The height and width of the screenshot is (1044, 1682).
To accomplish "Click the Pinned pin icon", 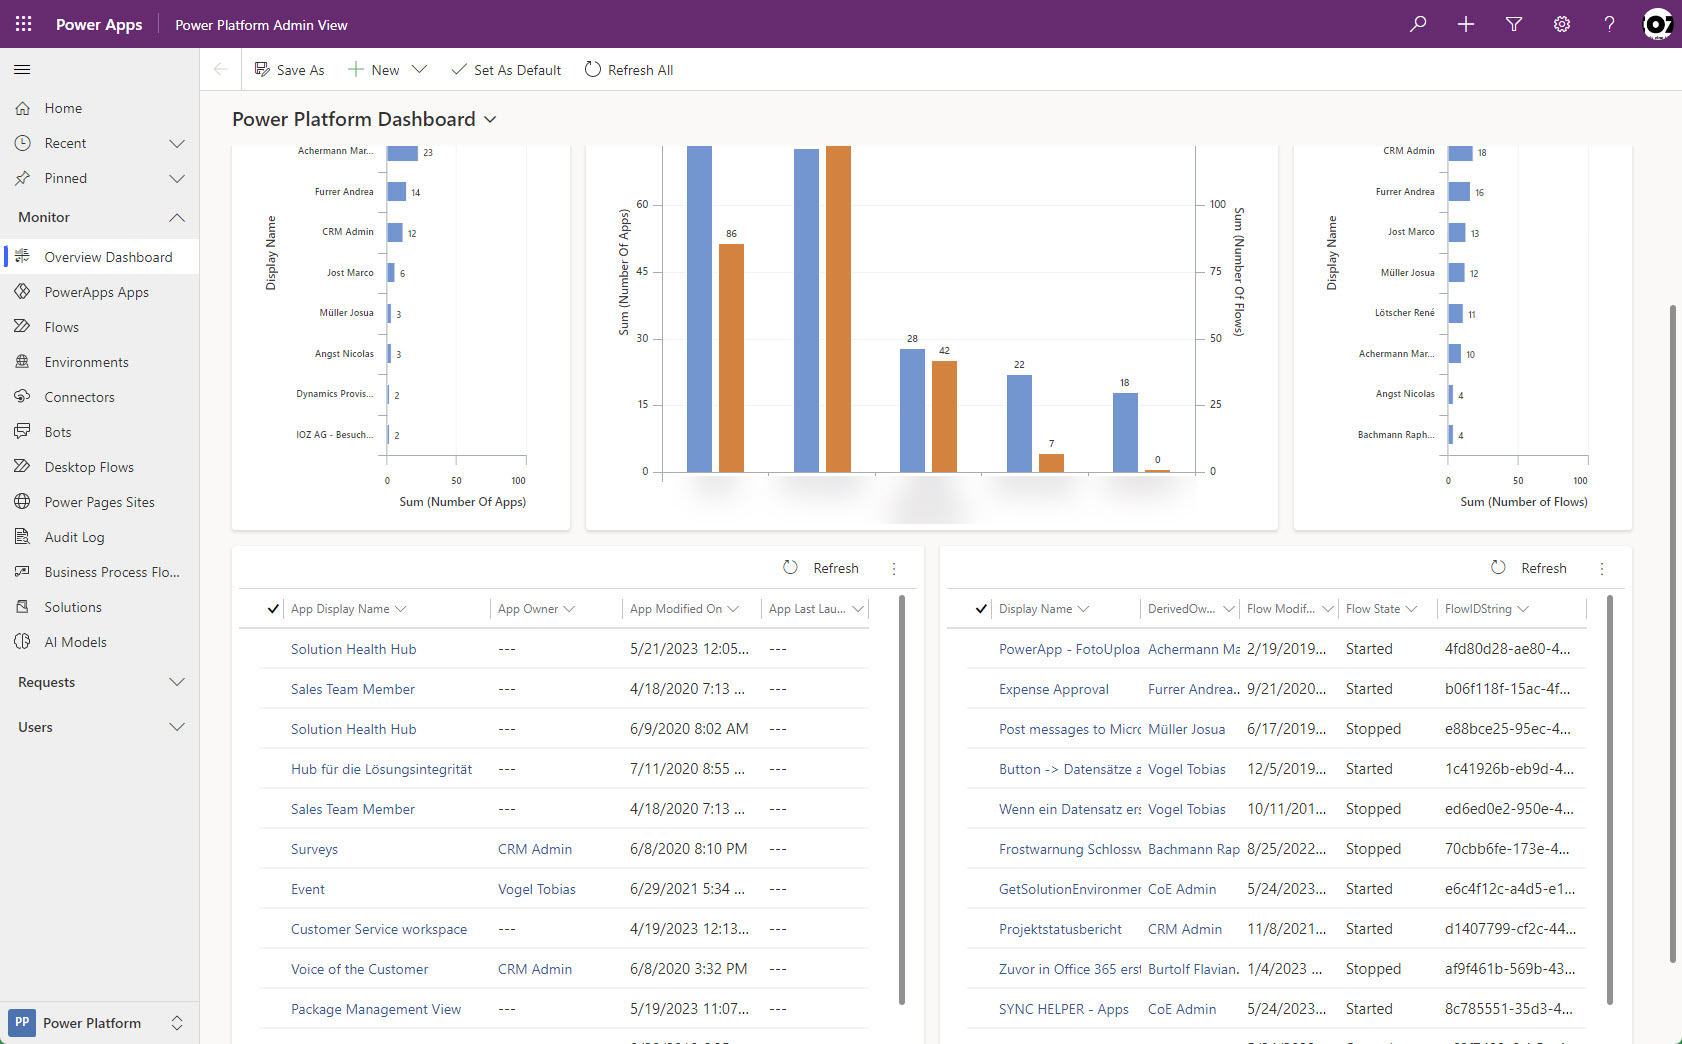I will [22, 178].
